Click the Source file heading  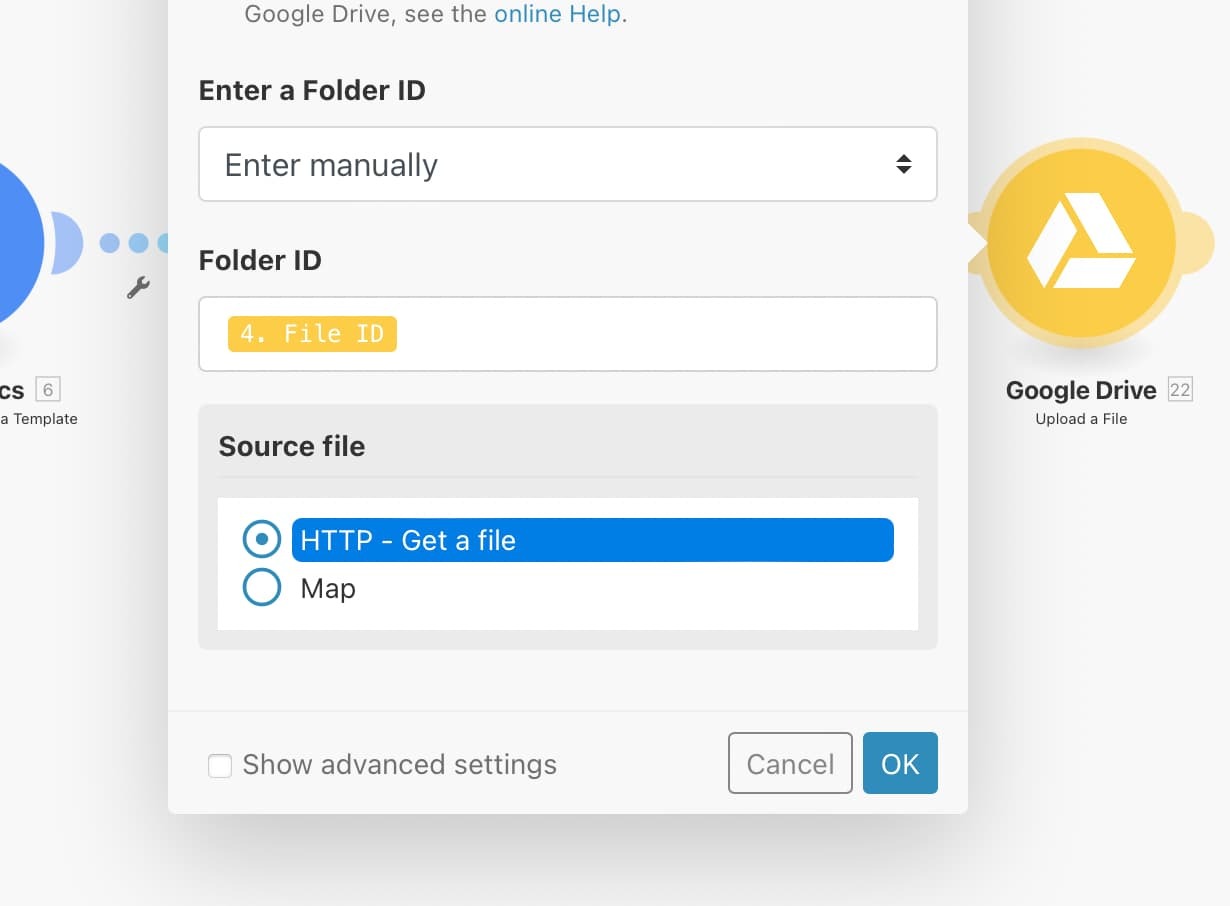click(292, 446)
